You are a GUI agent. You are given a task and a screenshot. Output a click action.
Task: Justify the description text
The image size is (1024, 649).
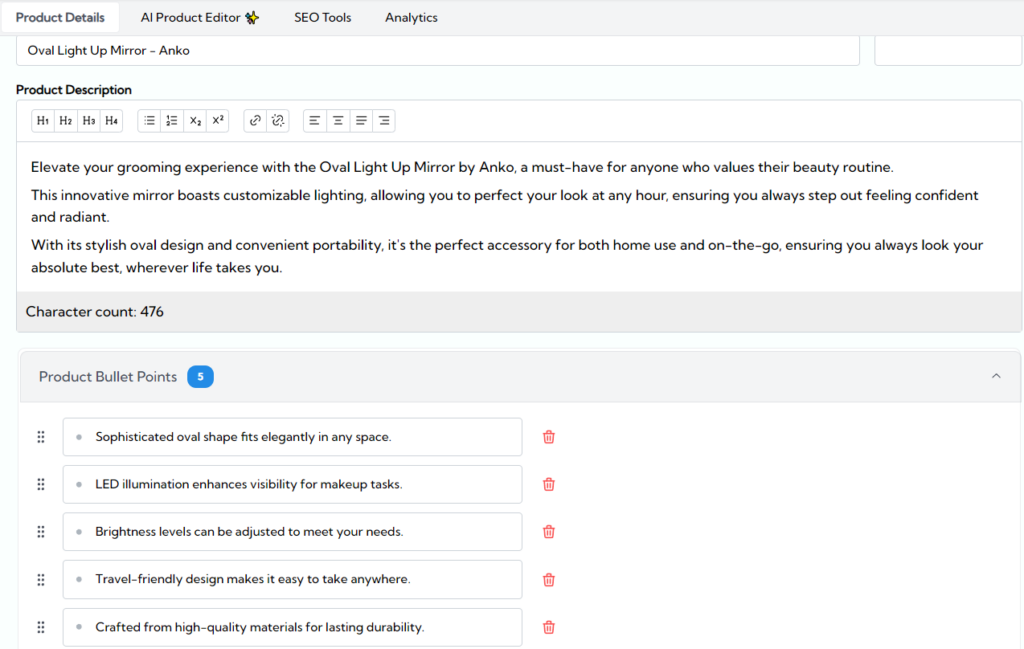[361, 121]
